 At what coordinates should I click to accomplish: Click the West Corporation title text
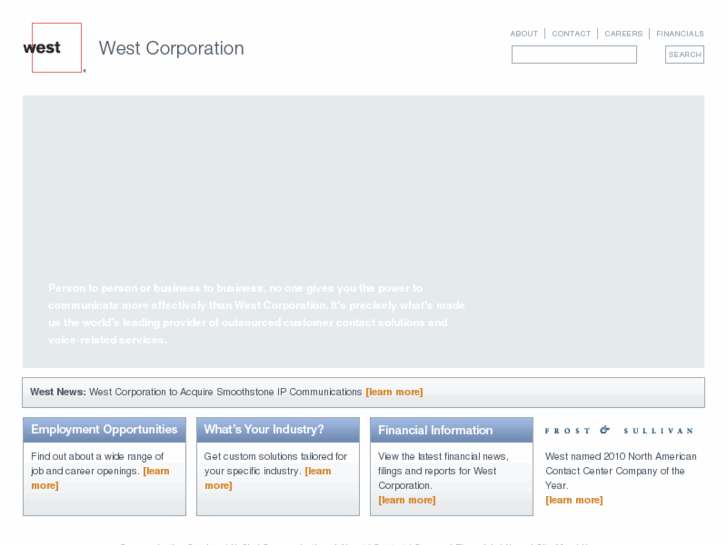[171, 48]
